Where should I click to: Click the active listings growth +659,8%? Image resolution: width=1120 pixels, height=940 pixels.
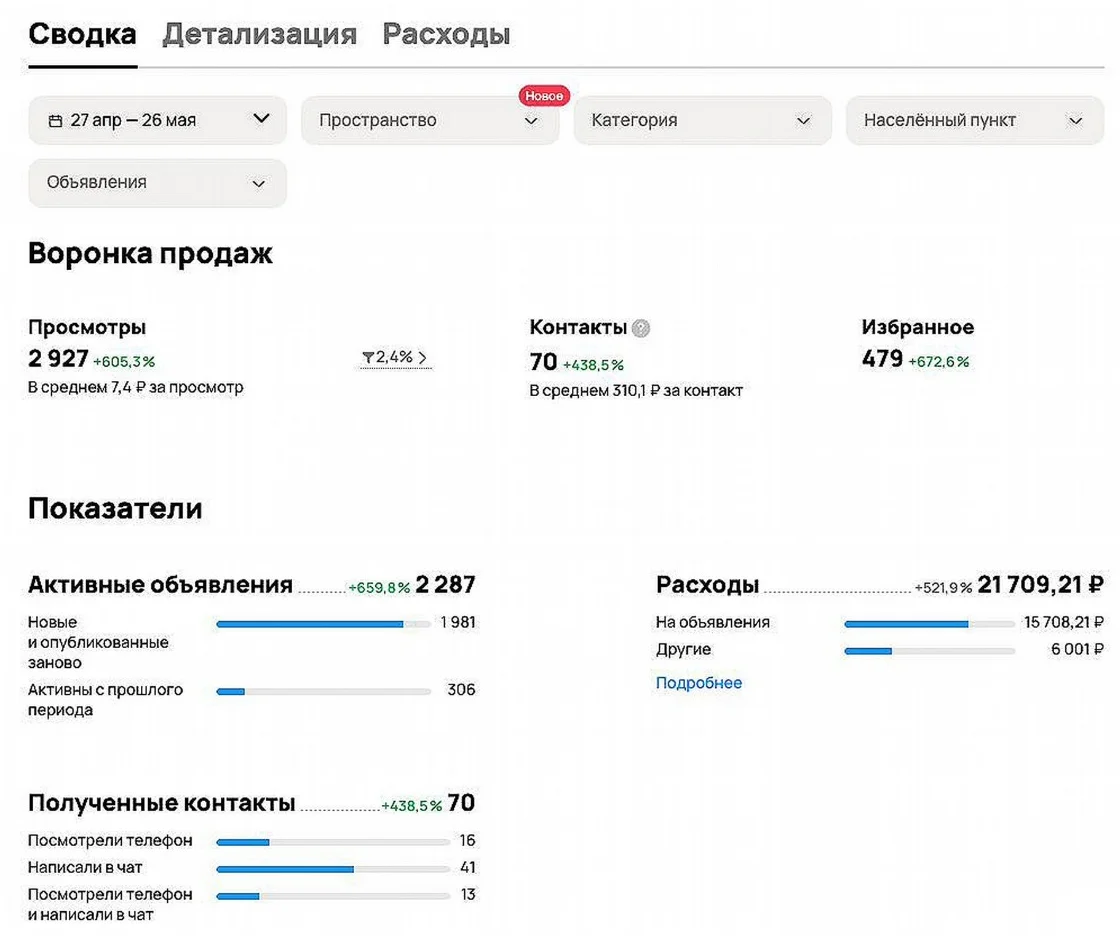[379, 588]
